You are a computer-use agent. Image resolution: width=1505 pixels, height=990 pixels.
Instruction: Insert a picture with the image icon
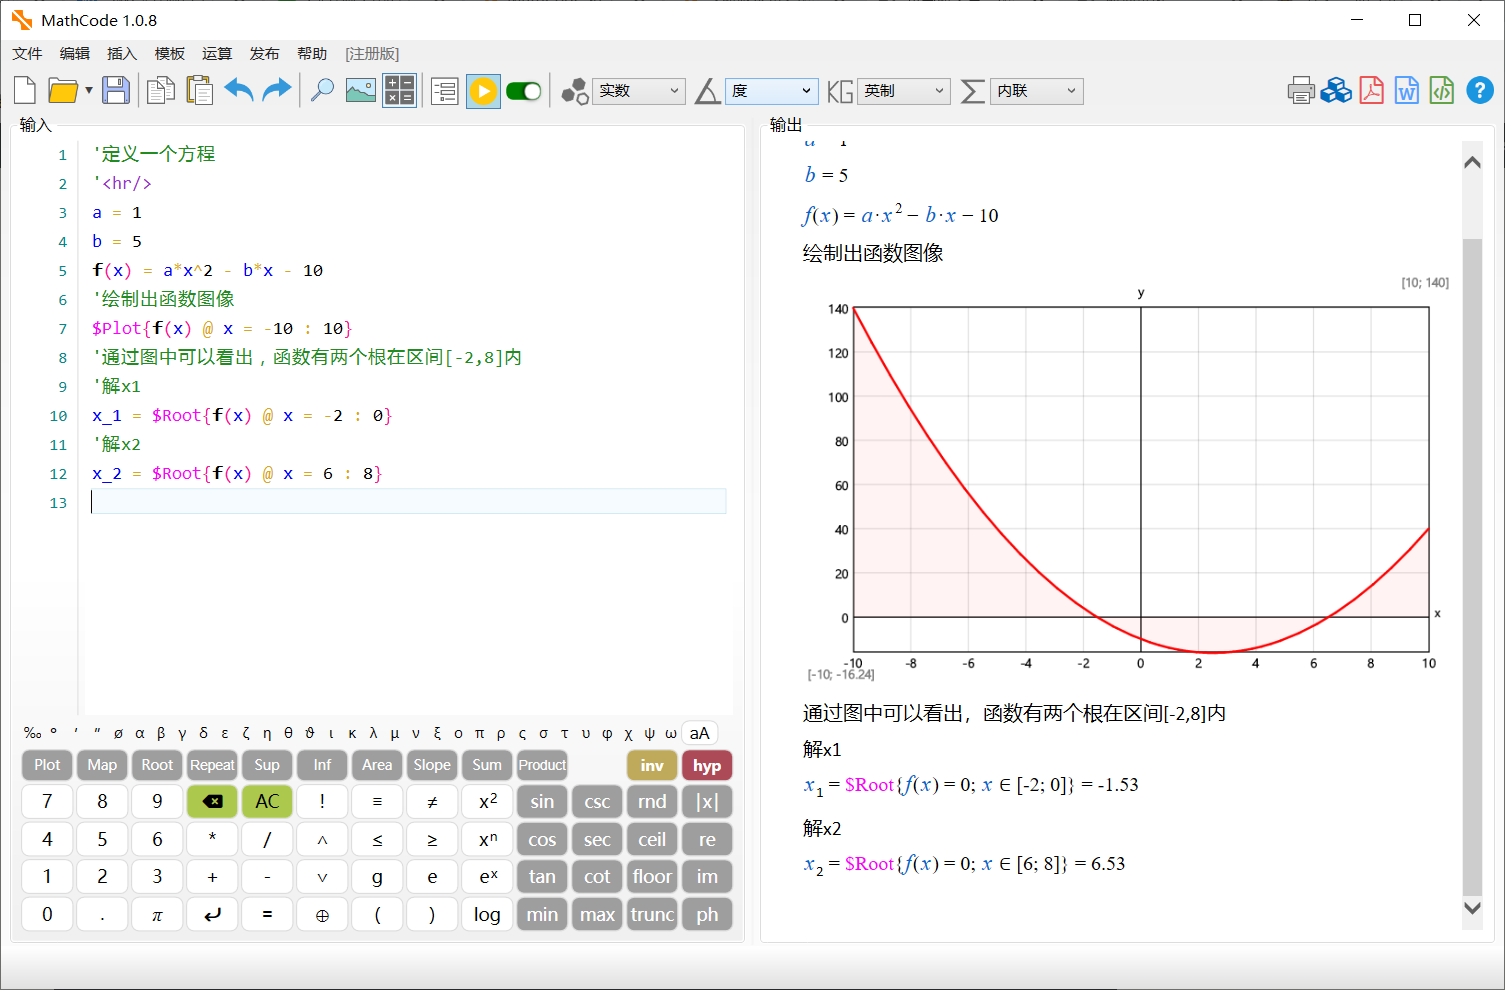tap(360, 91)
